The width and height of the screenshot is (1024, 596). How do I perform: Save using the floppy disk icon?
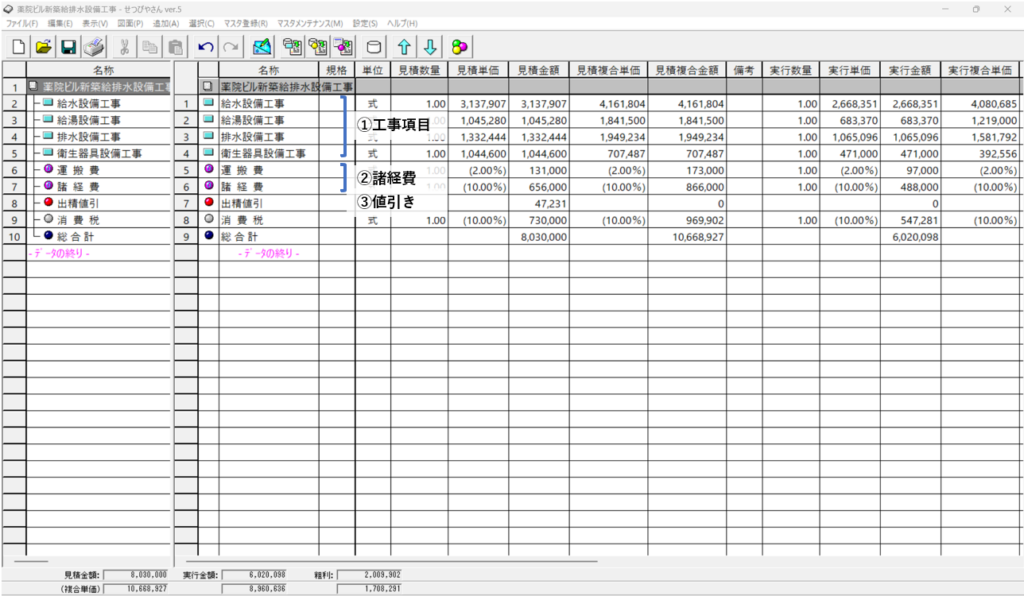pyautogui.click(x=69, y=47)
